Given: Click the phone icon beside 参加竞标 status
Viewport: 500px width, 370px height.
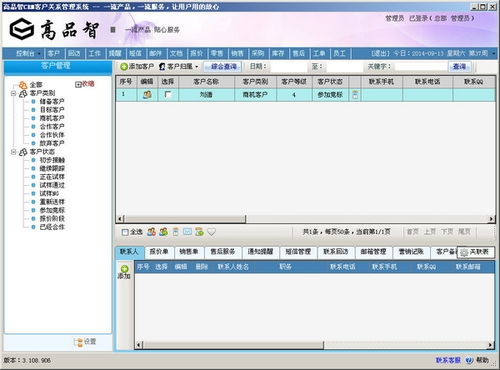Looking at the screenshot, I should coord(355,95).
